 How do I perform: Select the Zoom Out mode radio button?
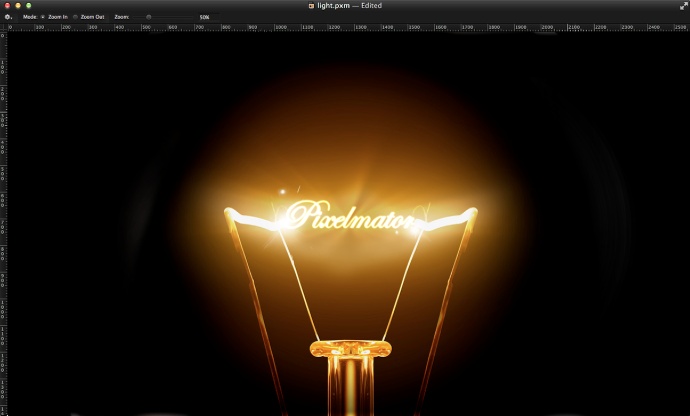75,17
